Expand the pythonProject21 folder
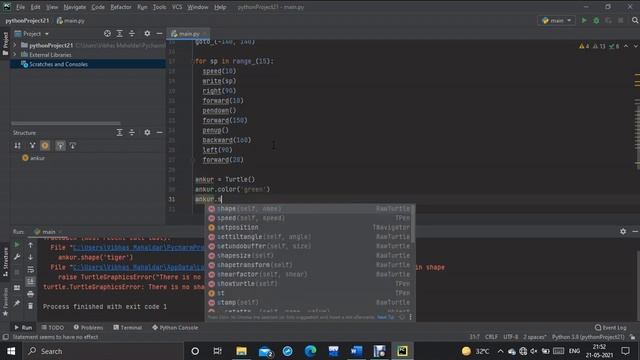Screen dimensions: 640x360 pos(15,45)
